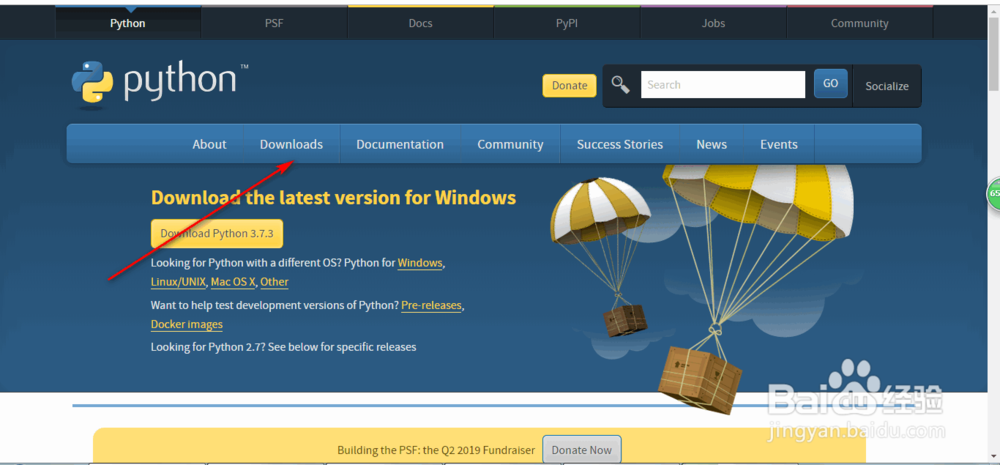Click the GO search button
Image resolution: width=1000 pixels, height=465 pixels.
(x=830, y=84)
